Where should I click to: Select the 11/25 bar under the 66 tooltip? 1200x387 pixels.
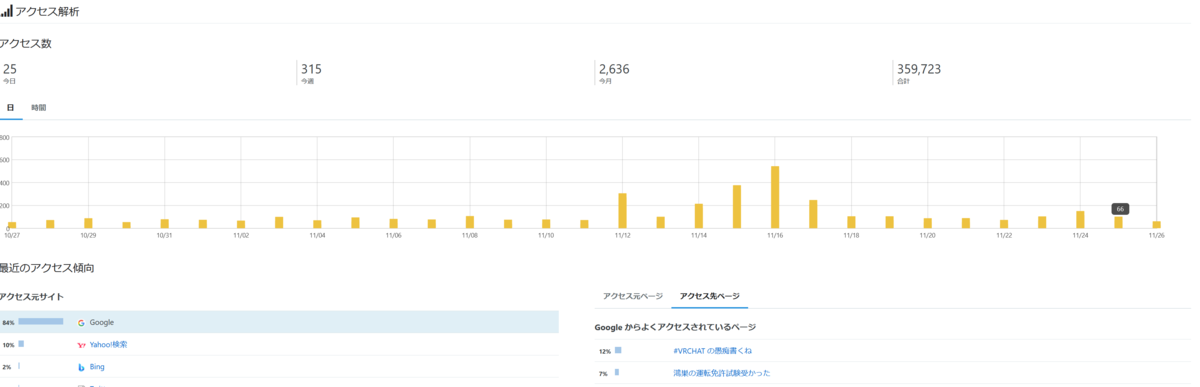pyautogui.click(x=1119, y=223)
